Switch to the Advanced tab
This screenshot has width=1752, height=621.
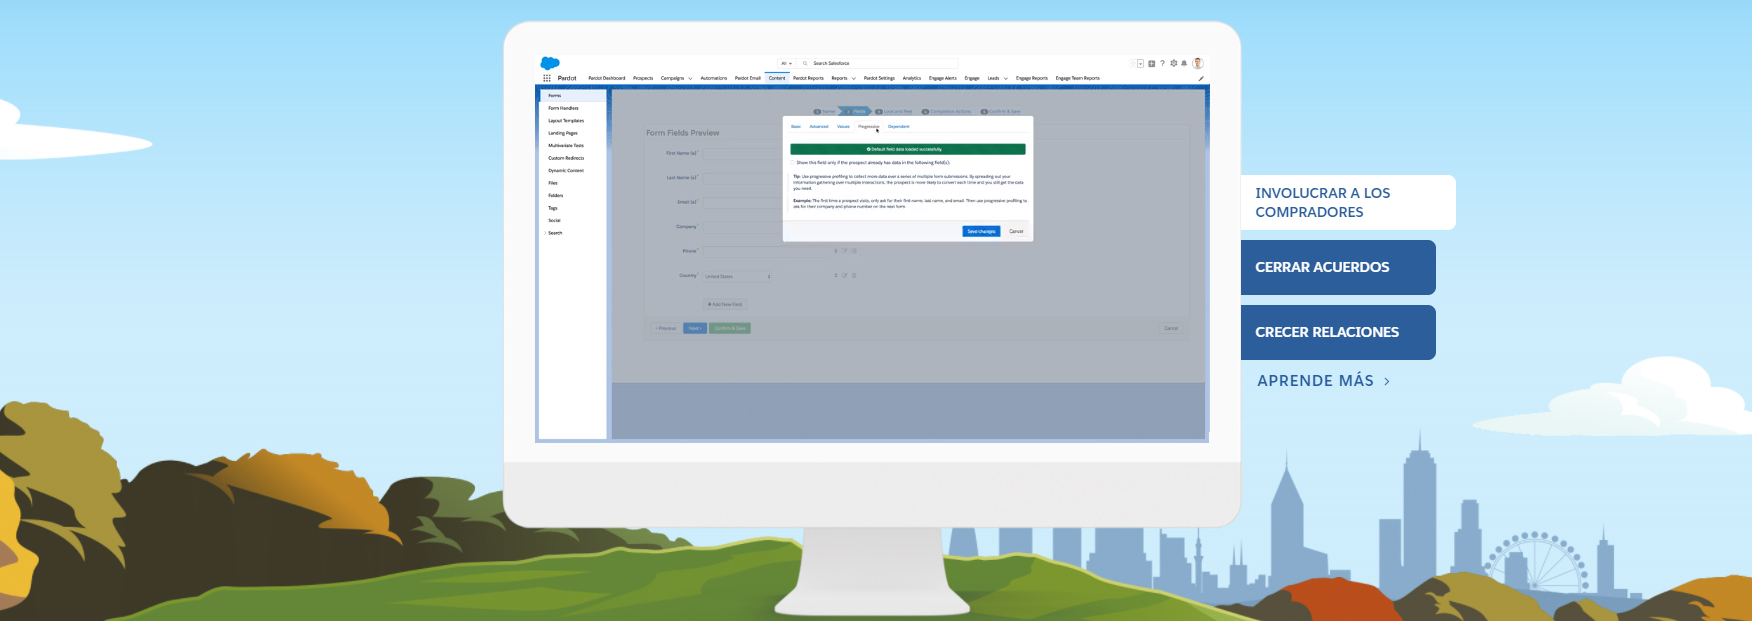coord(819,127)
